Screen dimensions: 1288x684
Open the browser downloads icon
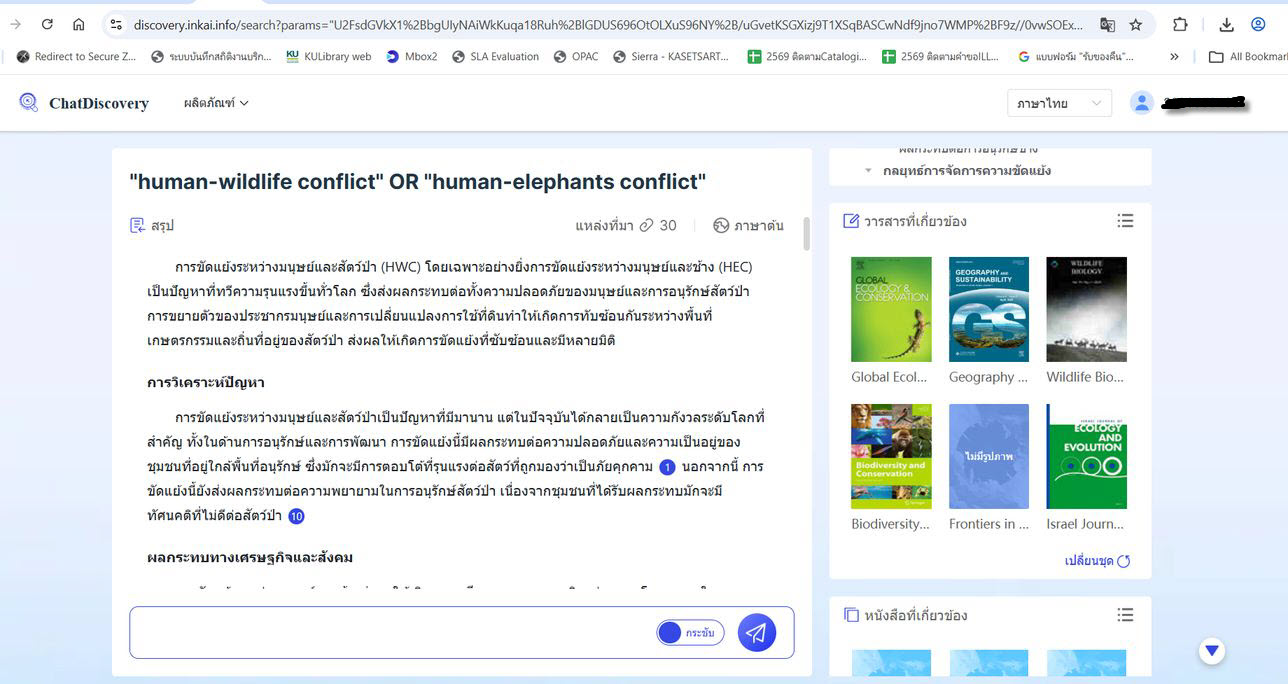(1227, 25)
